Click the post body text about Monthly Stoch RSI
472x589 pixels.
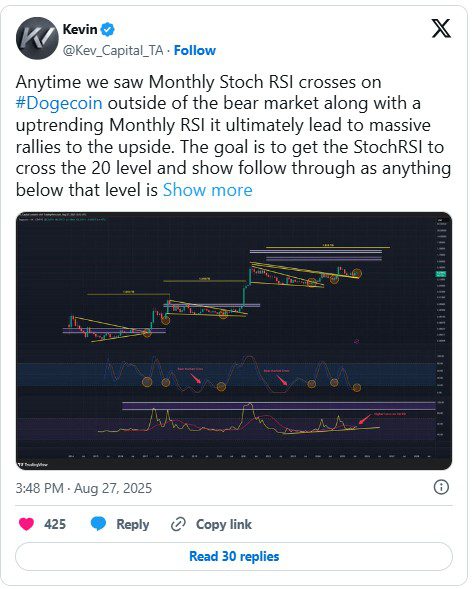coord(233,136)
